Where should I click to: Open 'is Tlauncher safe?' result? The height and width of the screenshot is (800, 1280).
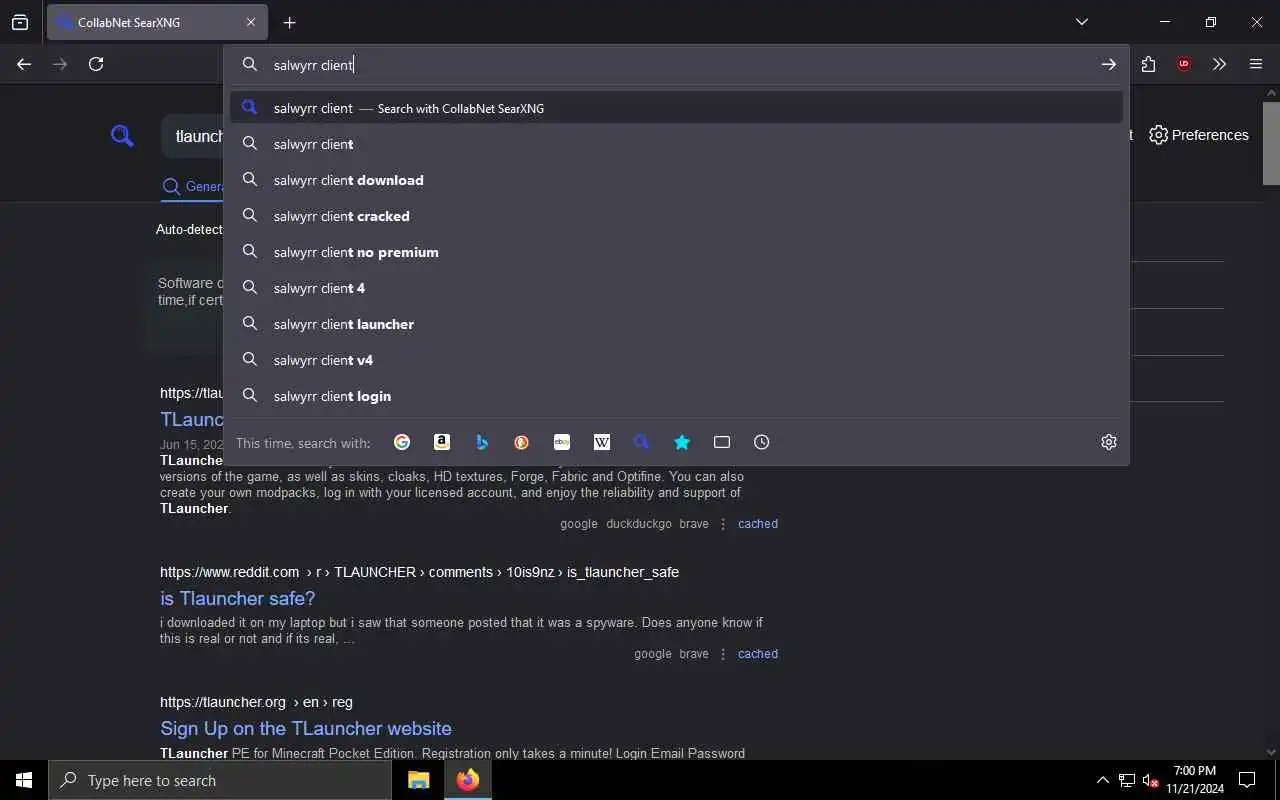click(x=238, y=598)
